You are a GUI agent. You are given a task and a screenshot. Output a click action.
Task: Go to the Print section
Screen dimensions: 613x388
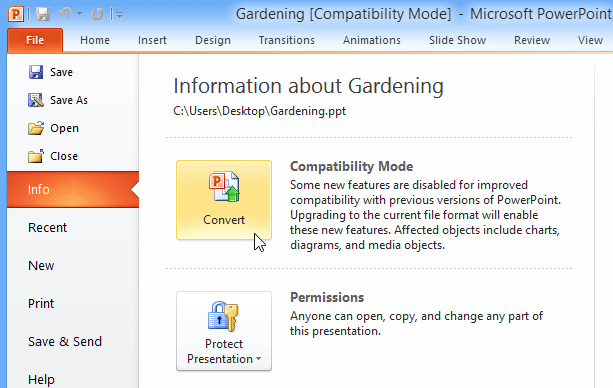pyautogui.click(x=41, y=304)
